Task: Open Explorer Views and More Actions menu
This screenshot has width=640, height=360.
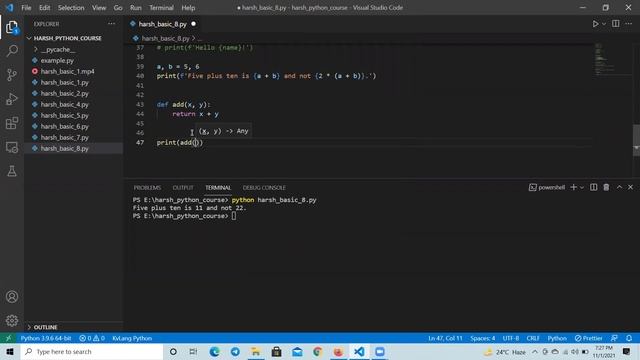Action: (111, 24)
